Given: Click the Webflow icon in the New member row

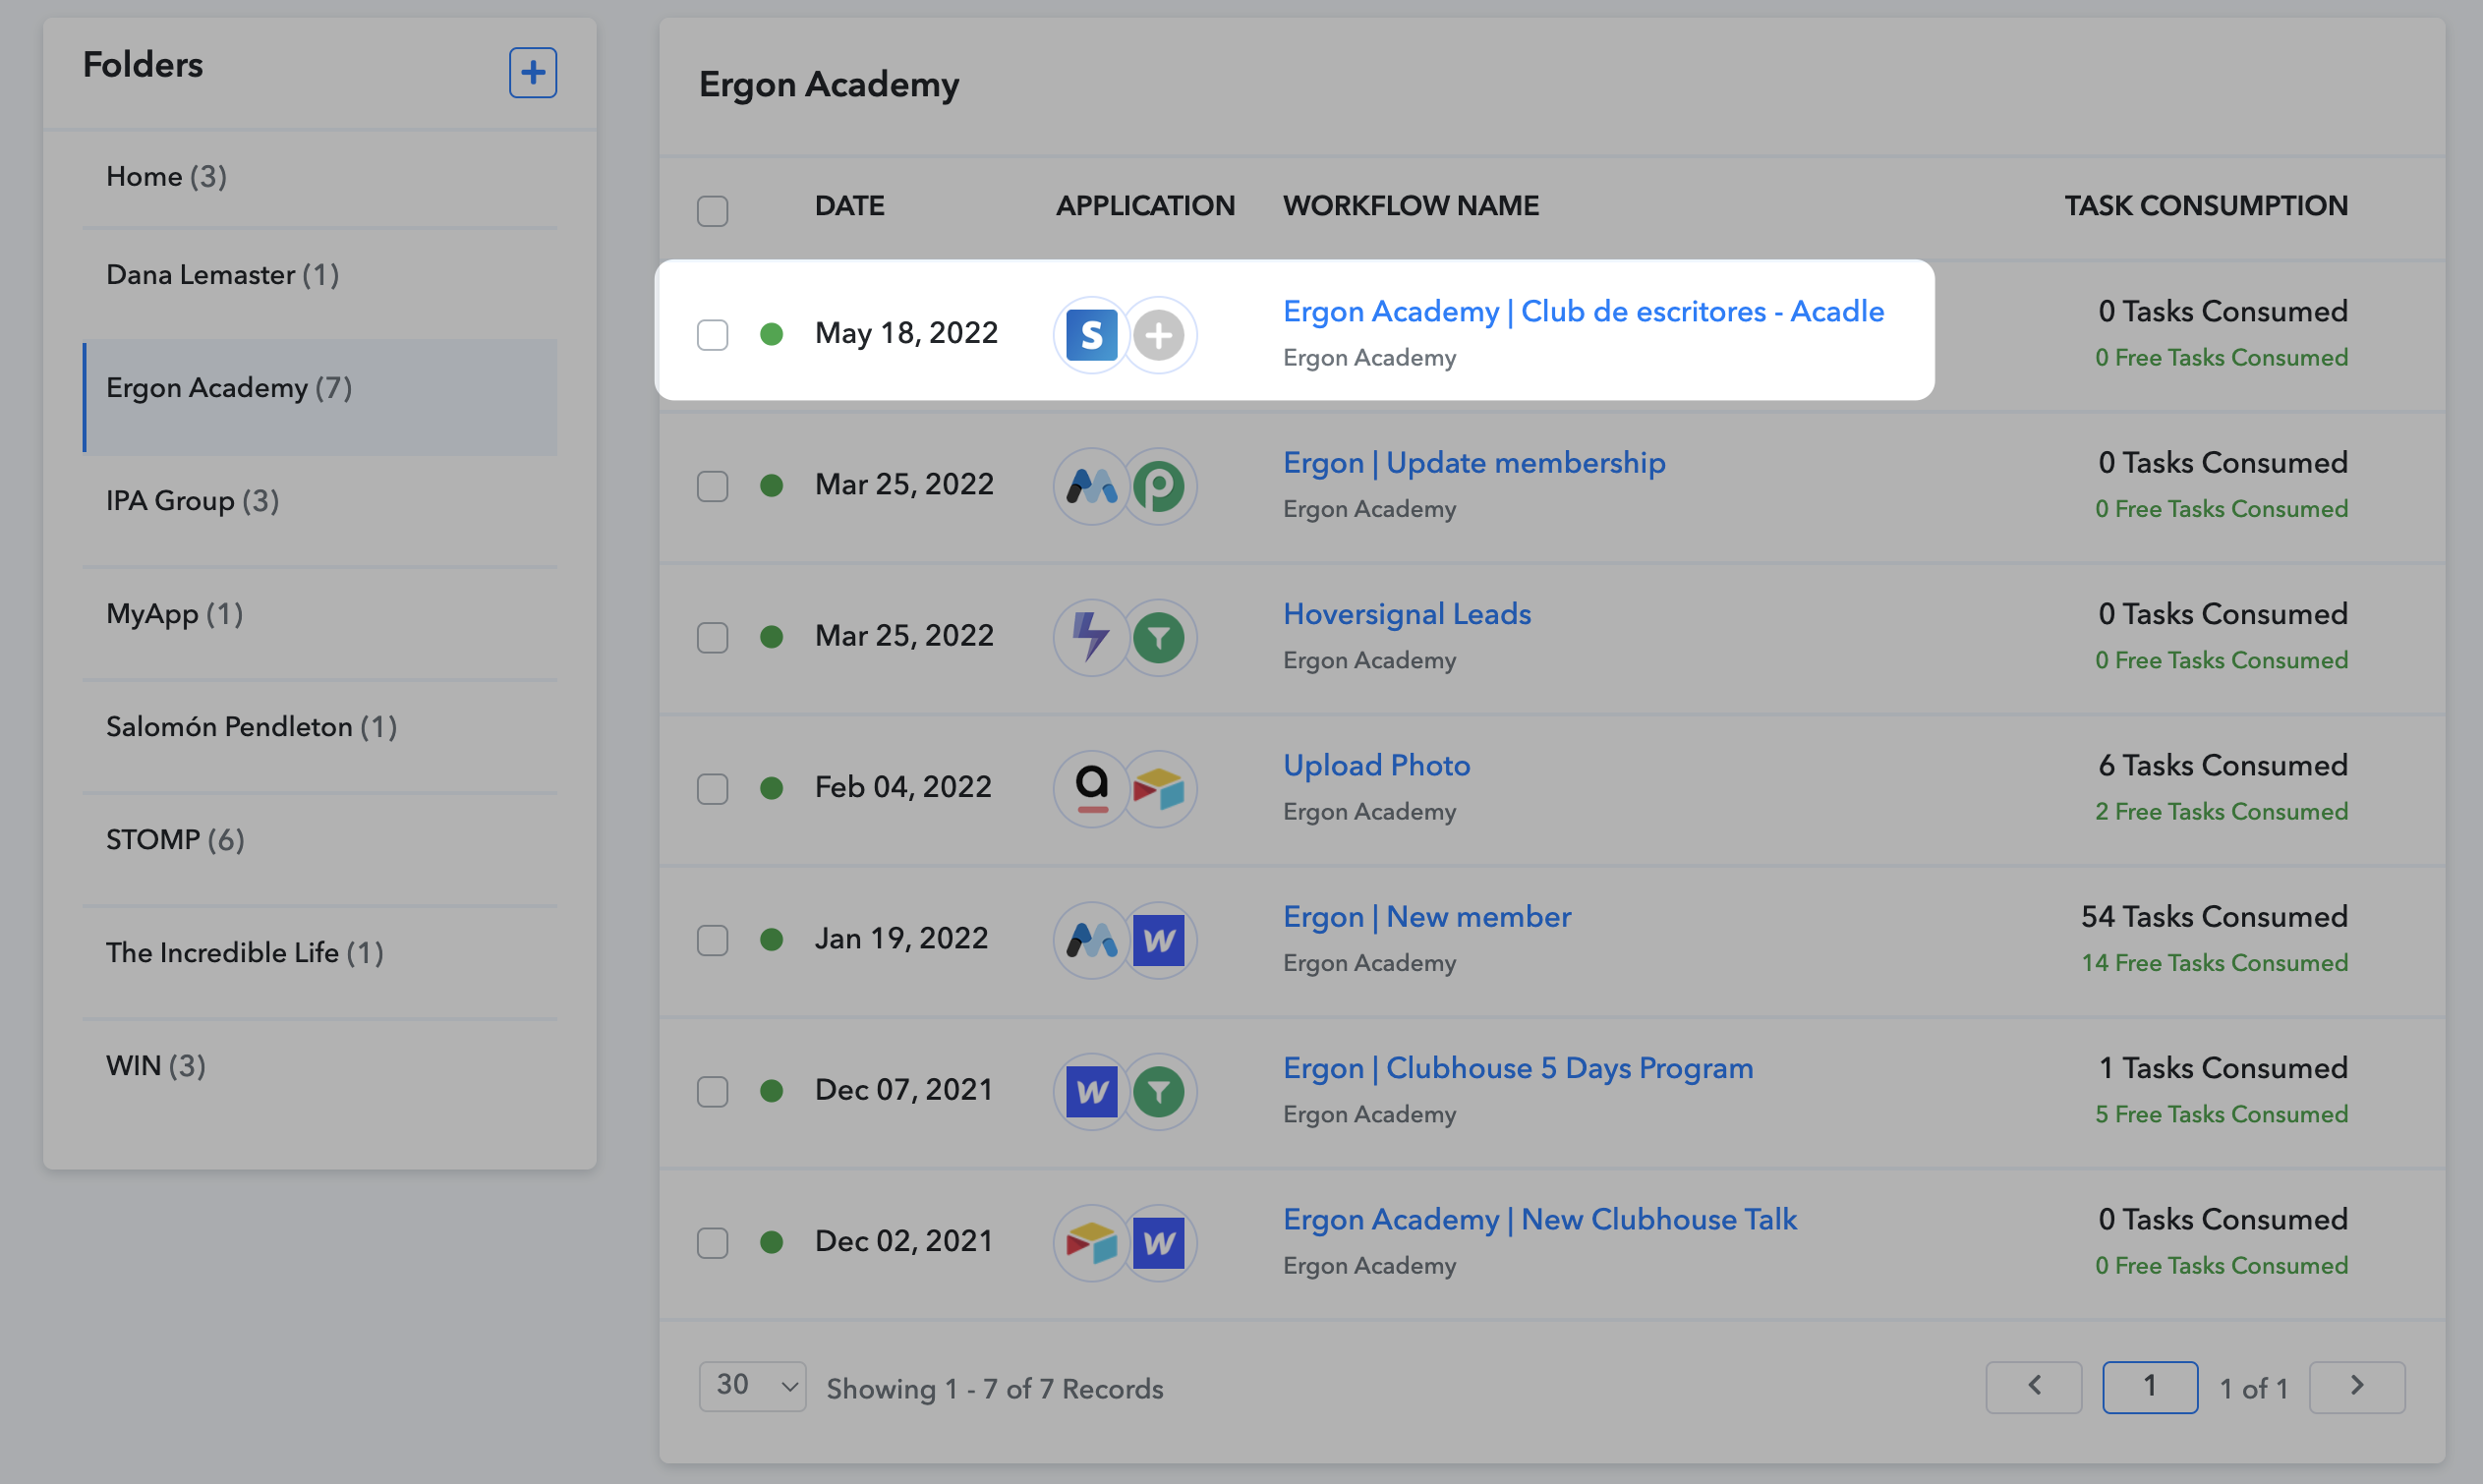Looking at the screenshot, I should [1159, 941].
